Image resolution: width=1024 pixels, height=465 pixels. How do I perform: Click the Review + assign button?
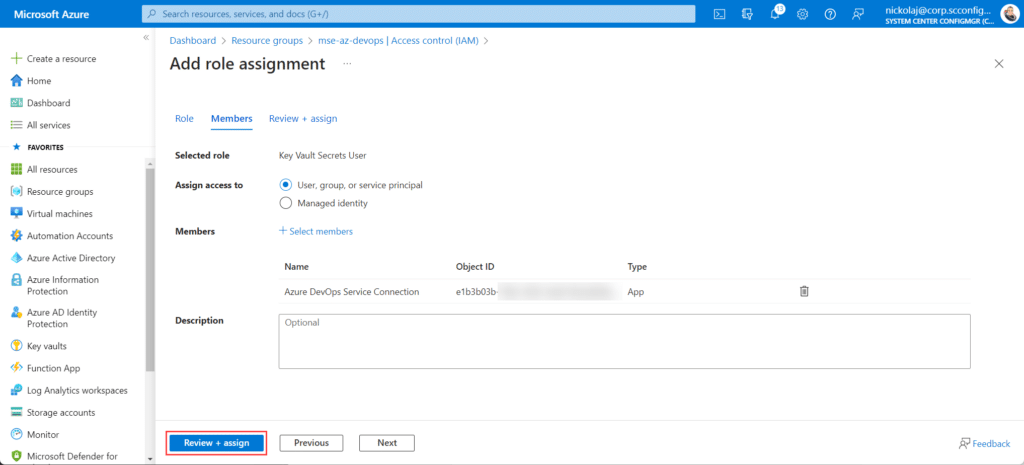(x=217, y=443)
